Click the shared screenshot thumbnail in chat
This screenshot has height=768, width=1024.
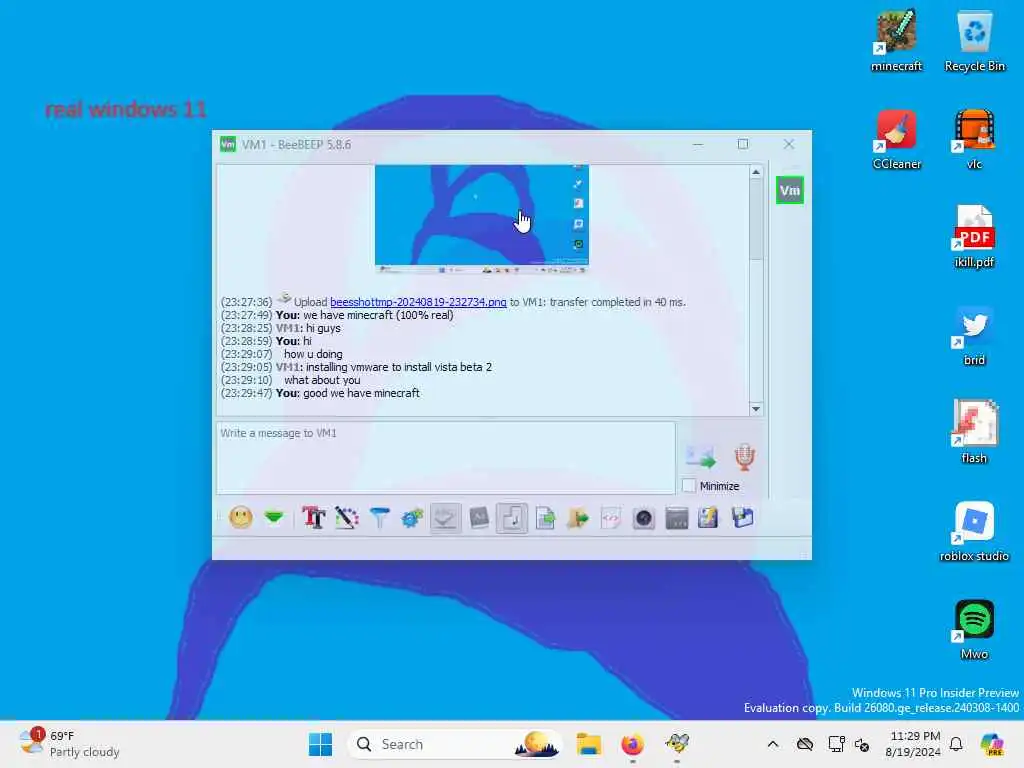(x=482, y=218)
